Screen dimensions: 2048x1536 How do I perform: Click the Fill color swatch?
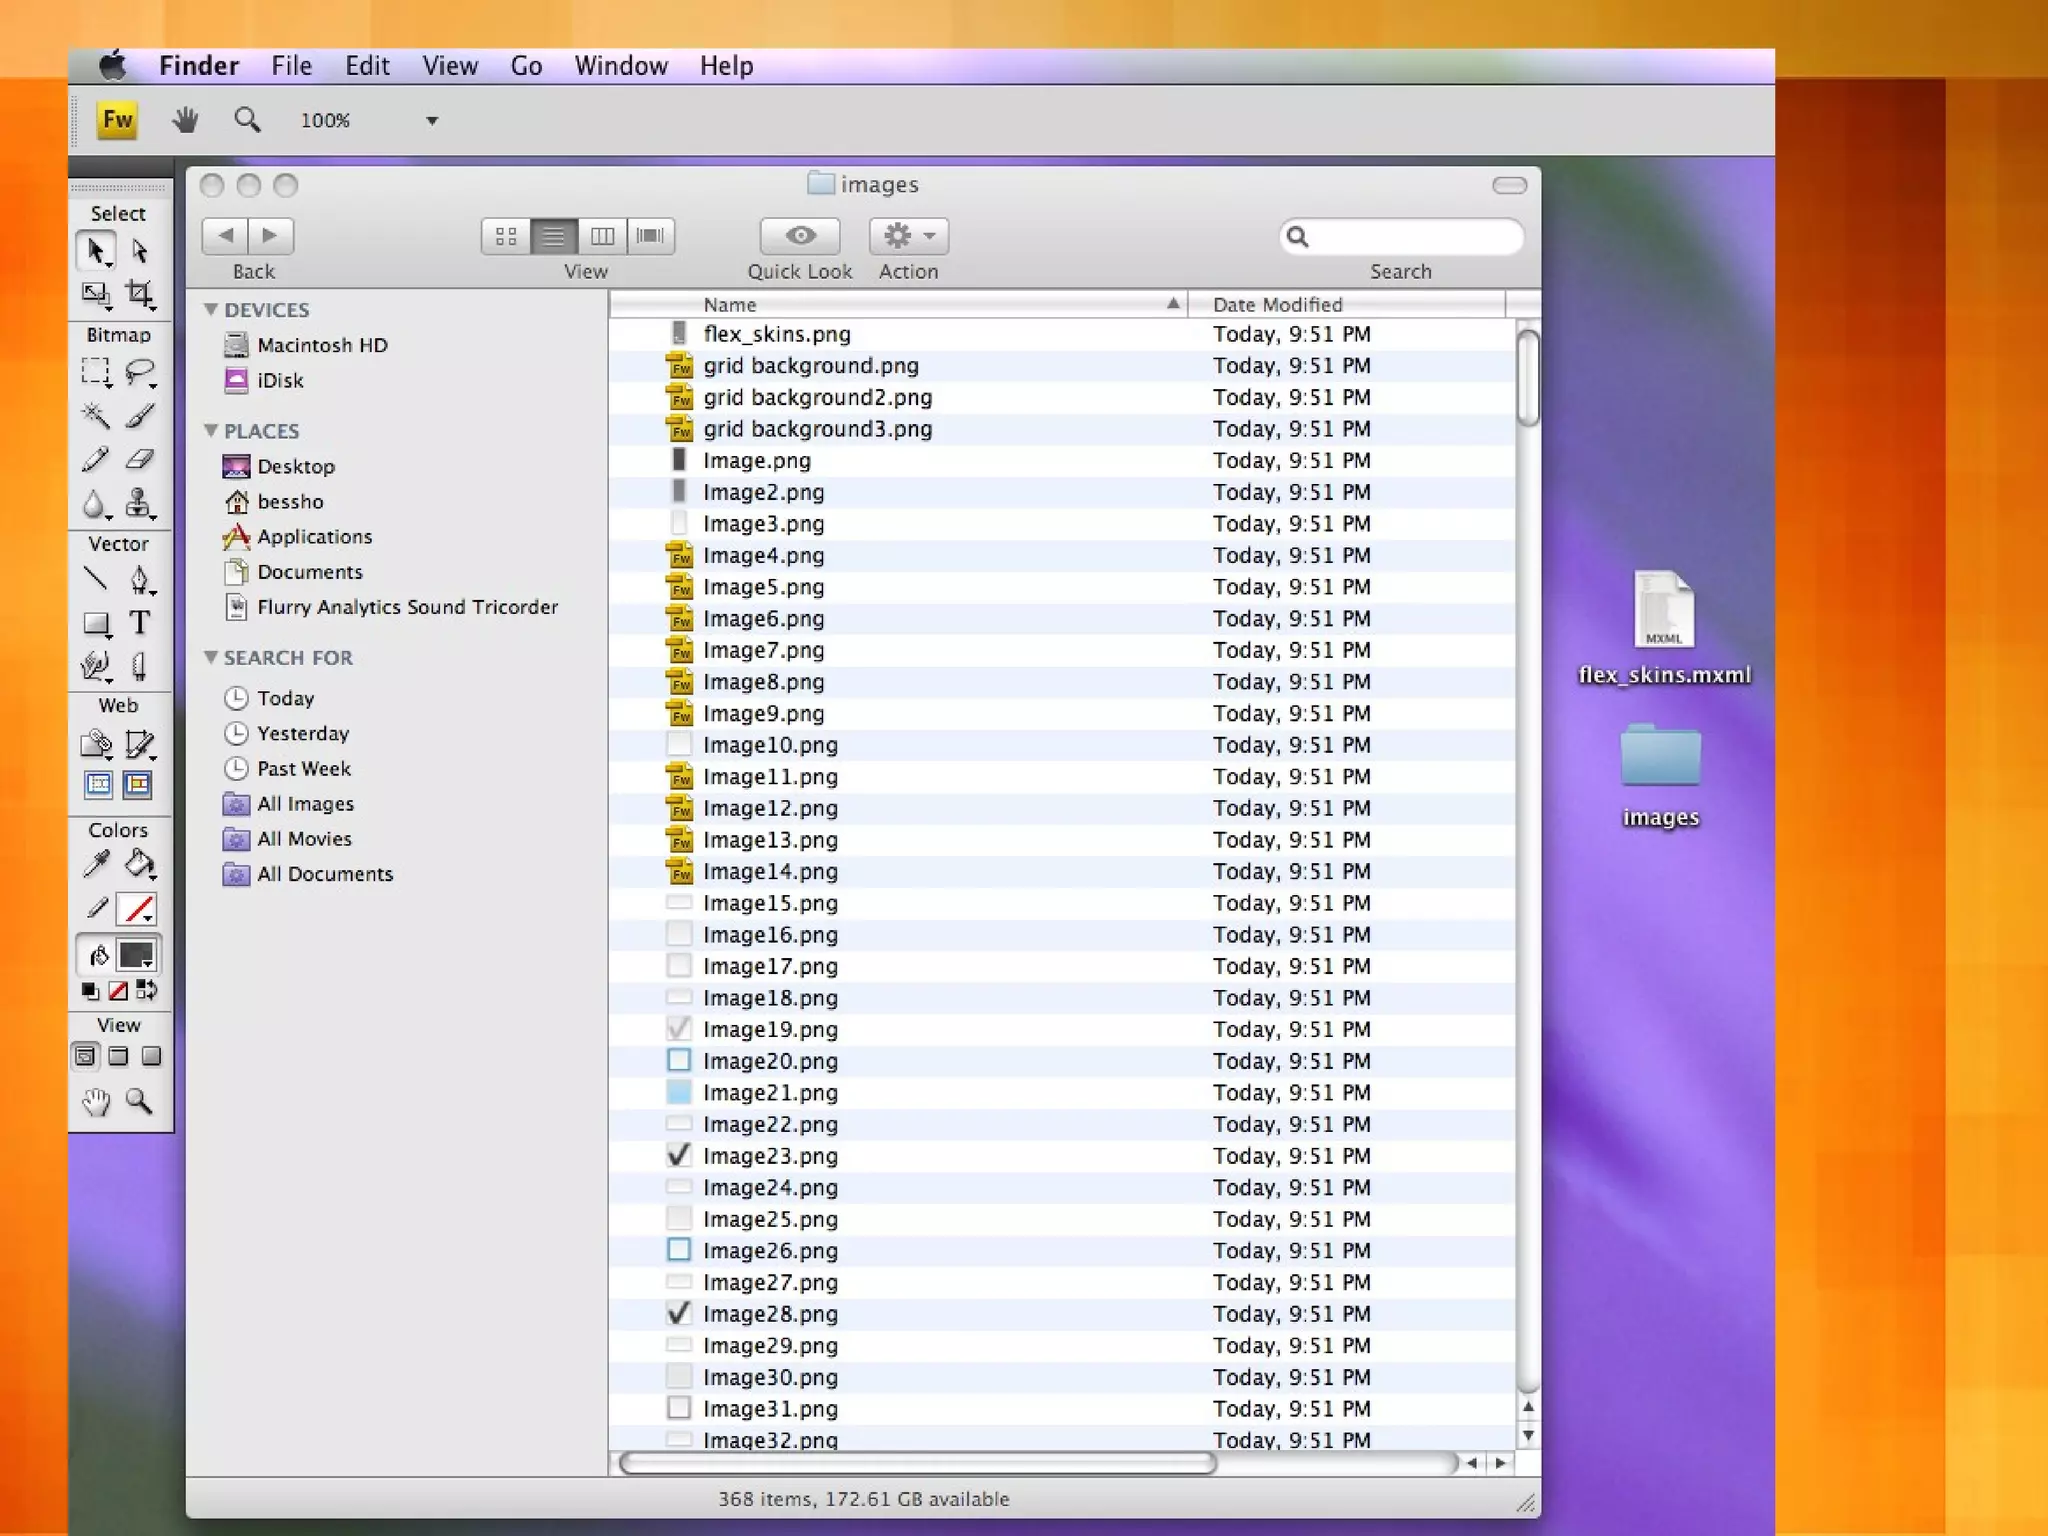tap(136, 955)
